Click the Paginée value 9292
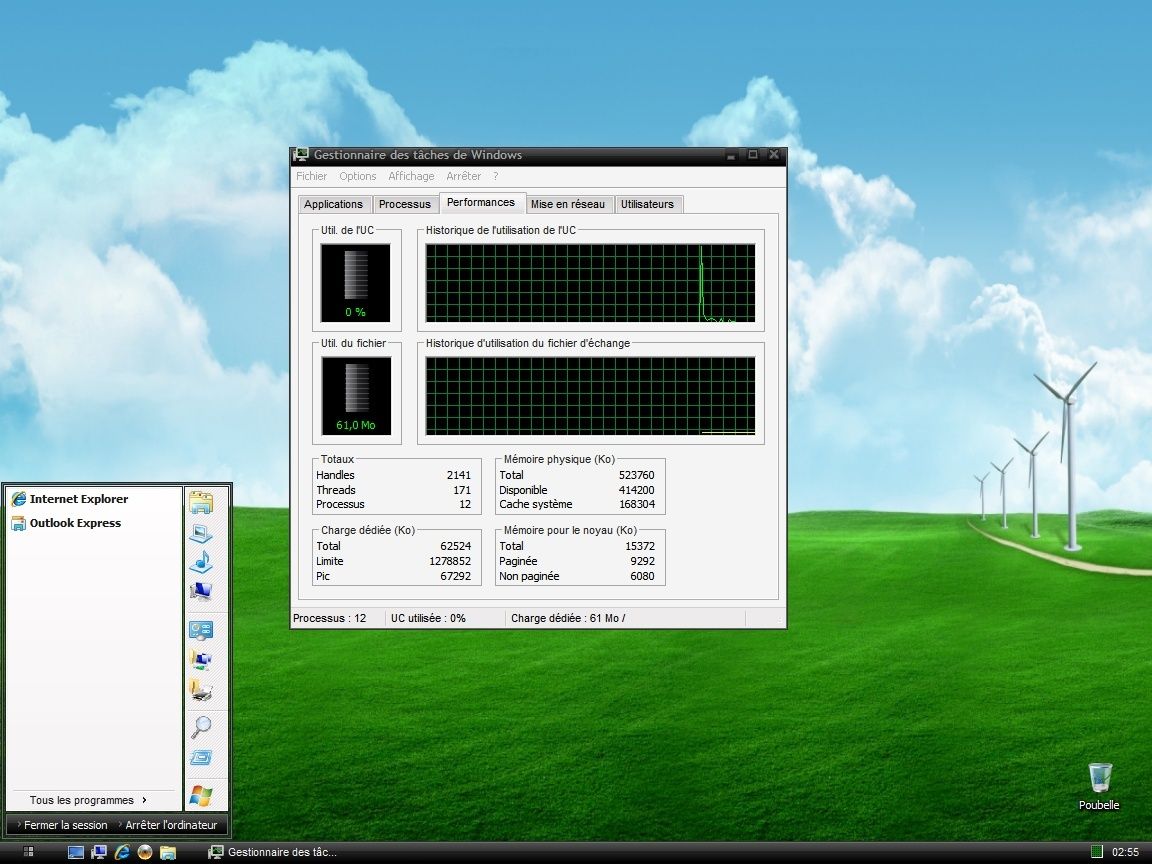Image resolution: width=1152 pixels, height=864 pixels. pos(642,561)
